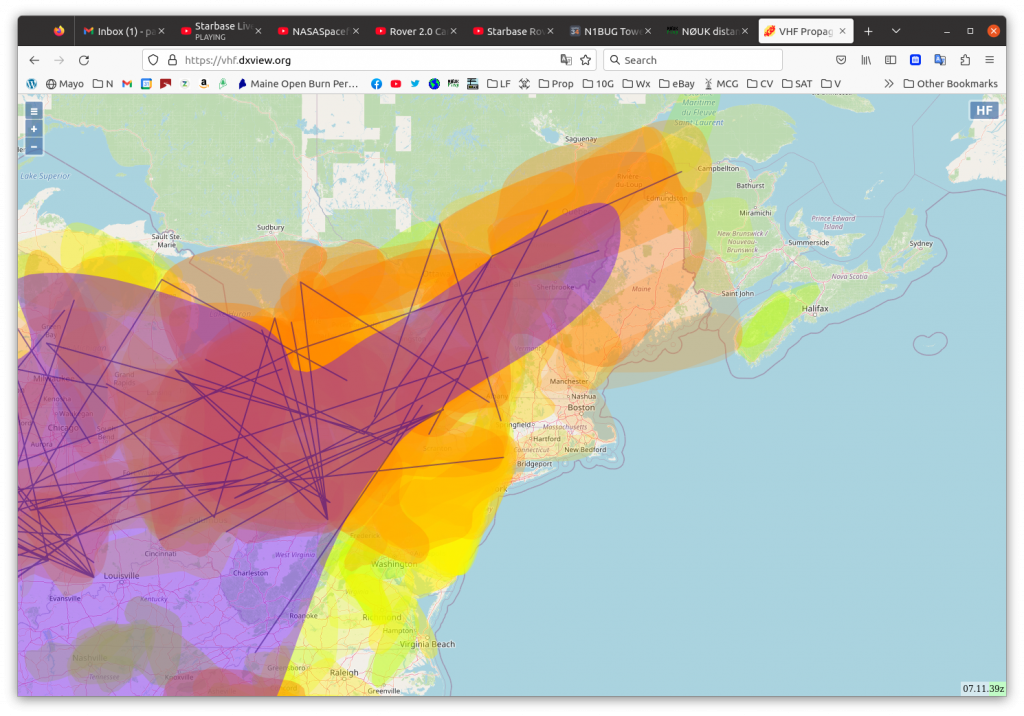Switch to the N1BUG tab
Viewport: 1024px width, 716px height.
(613, 31)
